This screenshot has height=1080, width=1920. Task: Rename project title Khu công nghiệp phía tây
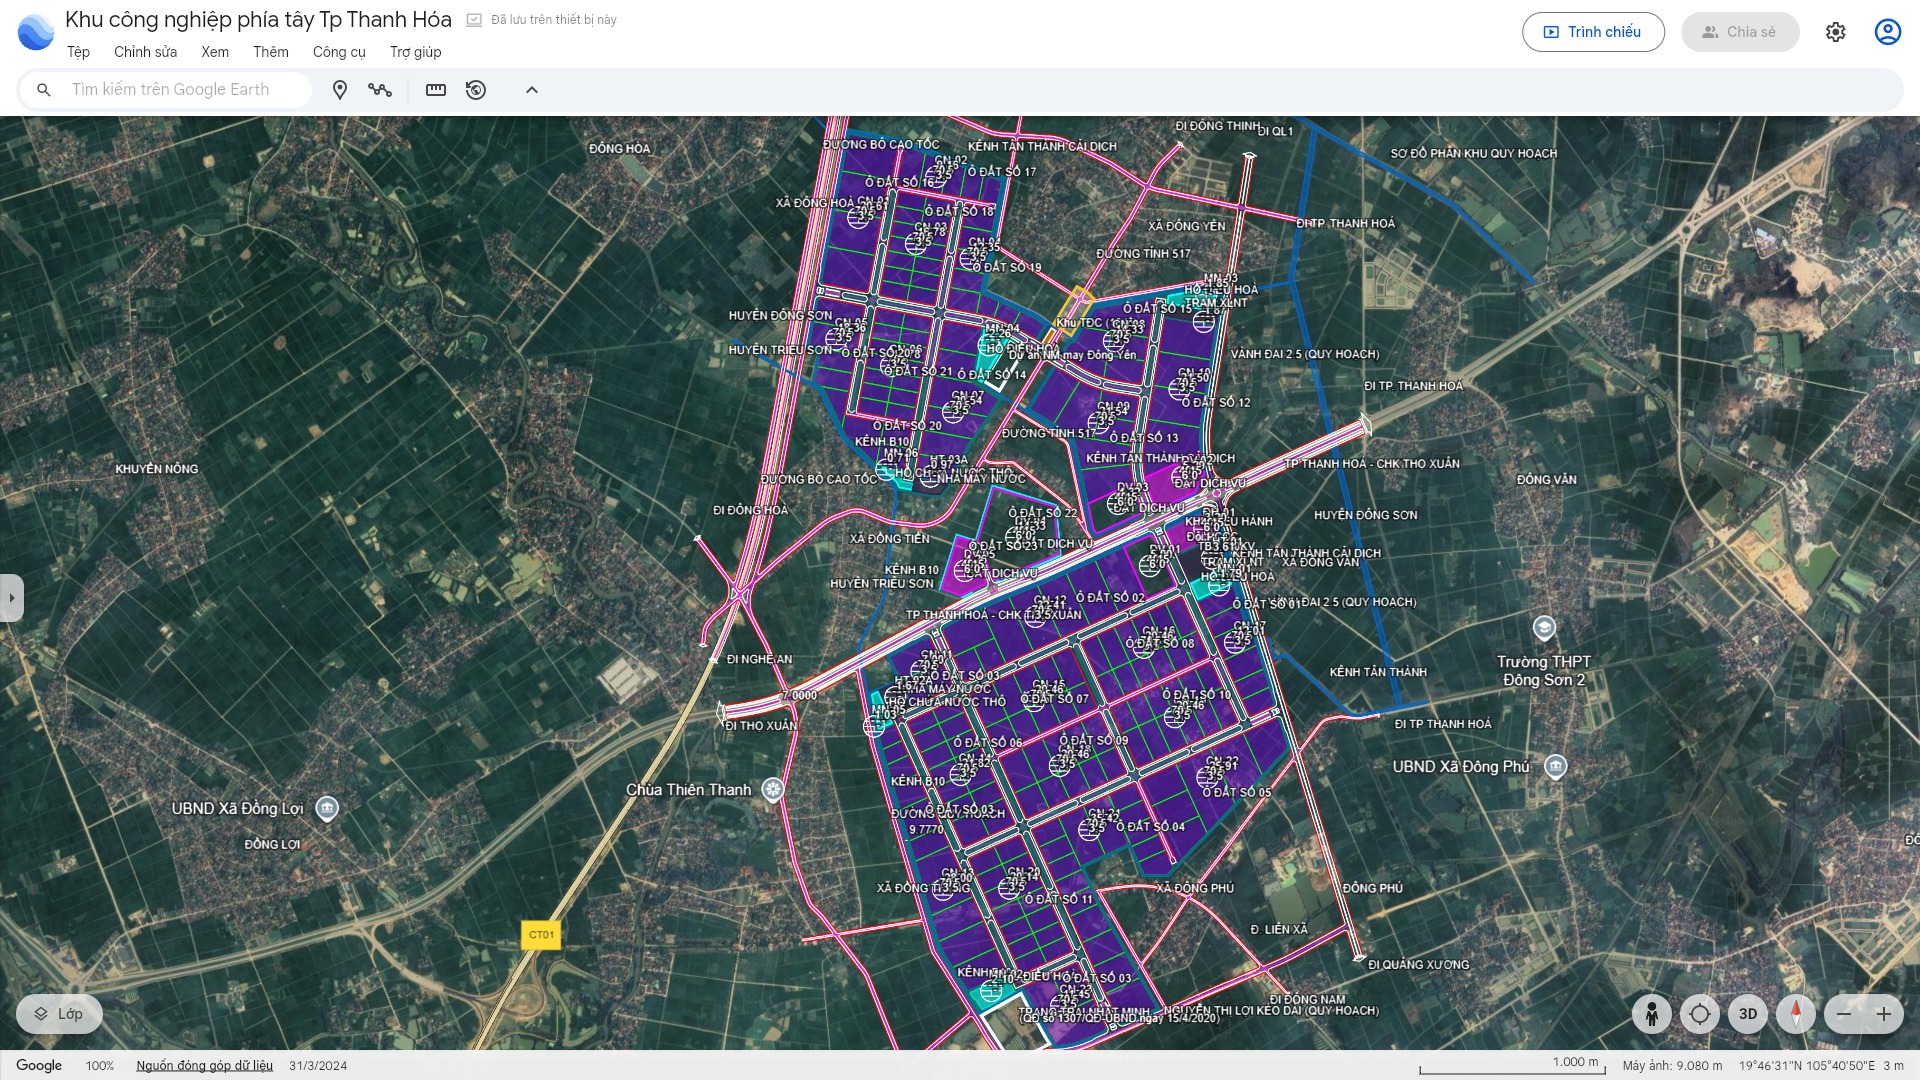tap(258, 19)
